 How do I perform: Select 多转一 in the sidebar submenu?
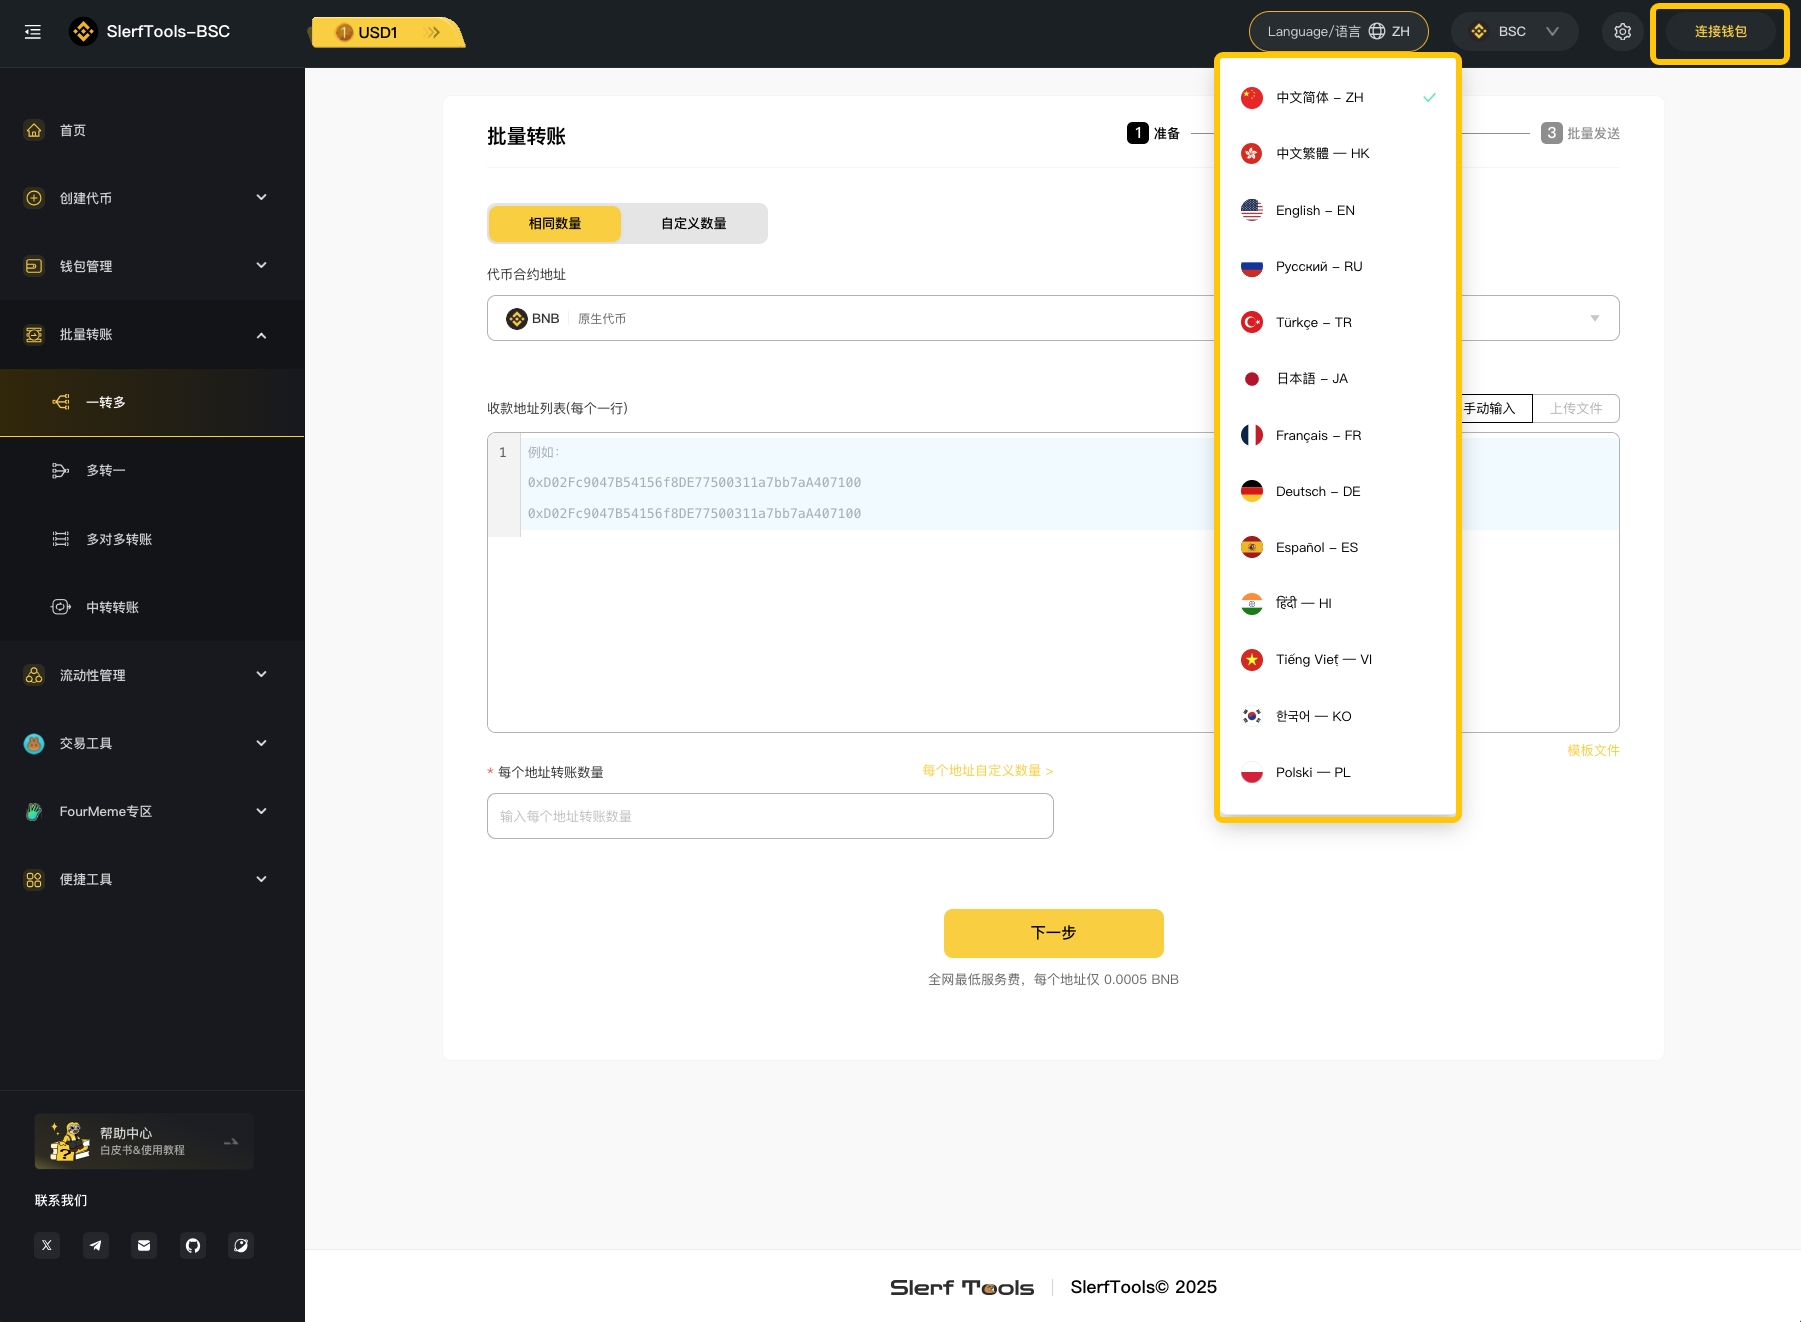tap(106, 470)
